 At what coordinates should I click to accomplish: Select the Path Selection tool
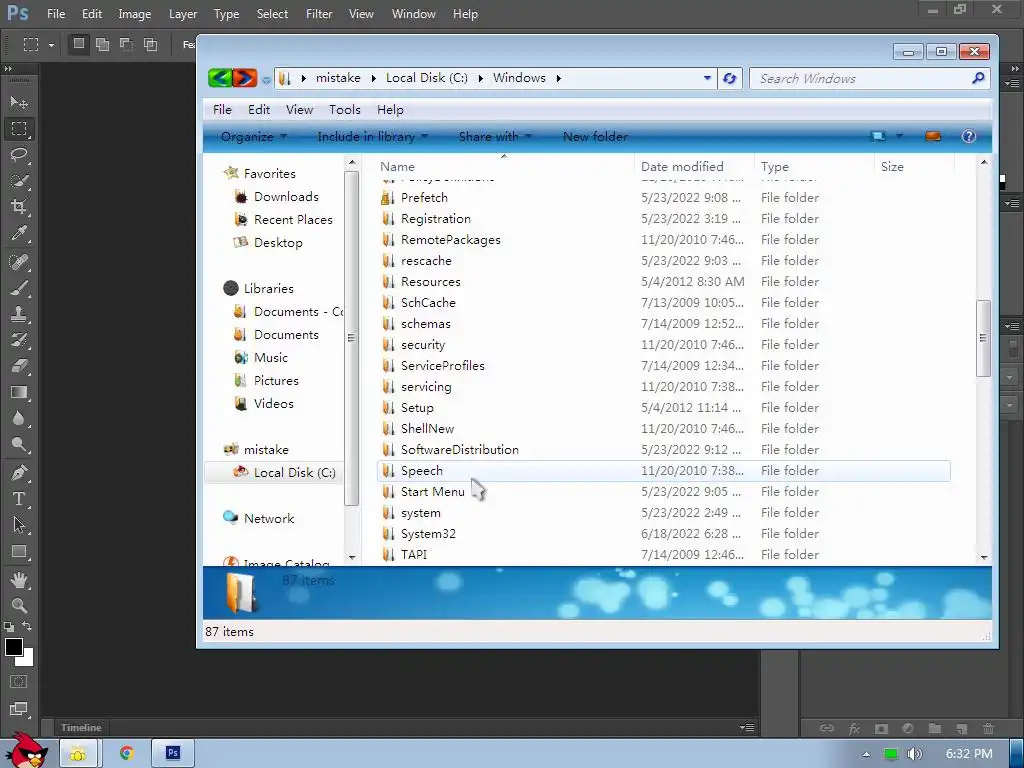[19, 525]
